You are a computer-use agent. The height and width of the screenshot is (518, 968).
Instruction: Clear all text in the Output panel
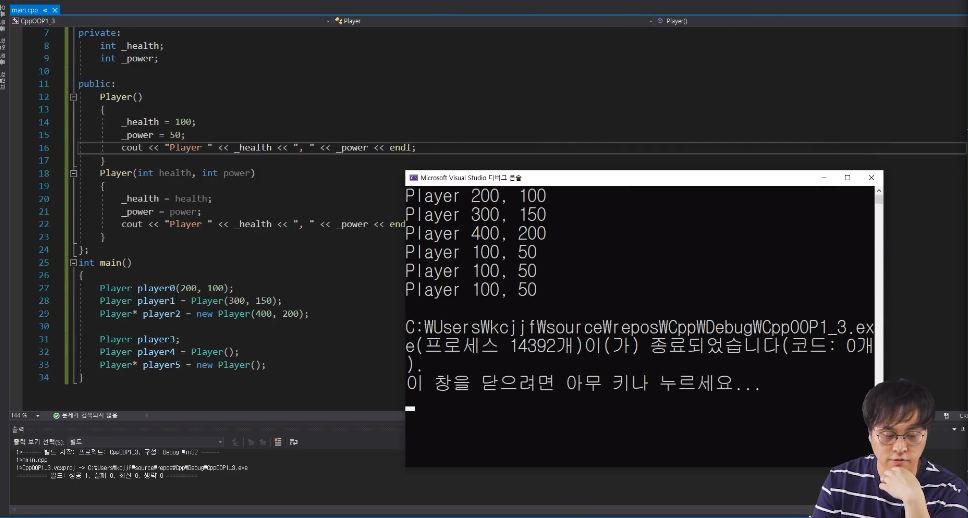(277, 442)
